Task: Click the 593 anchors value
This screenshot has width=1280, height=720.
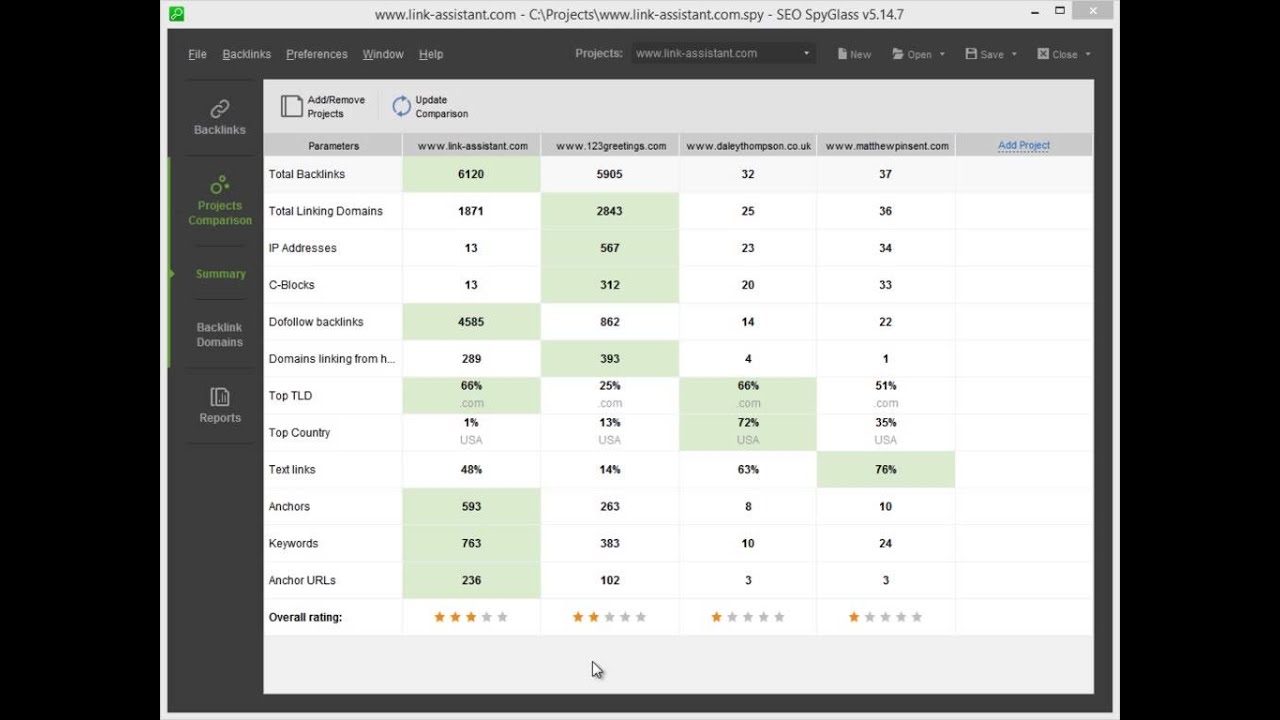Action: [x=471, y=507]
